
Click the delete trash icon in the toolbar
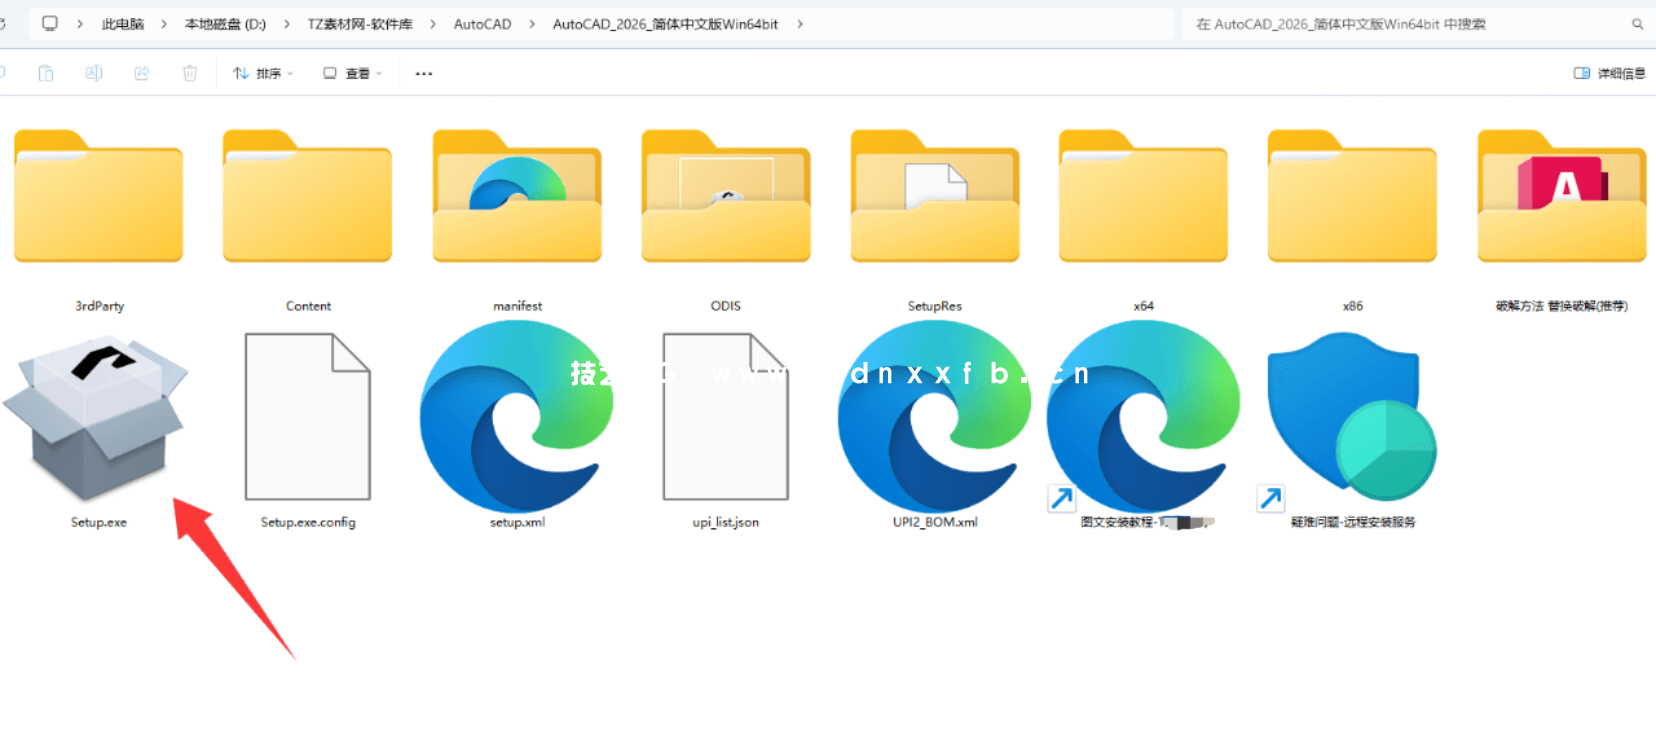(x=190, y=73)
